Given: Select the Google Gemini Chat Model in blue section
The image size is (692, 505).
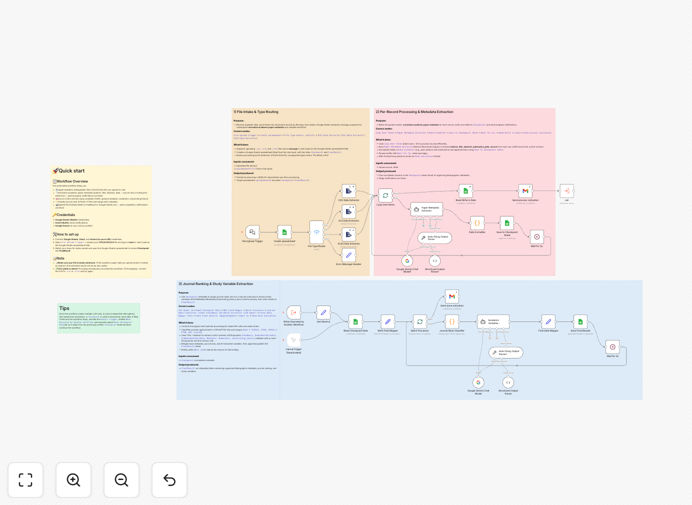Looking at the screenshot, I should tap(478, 382).
